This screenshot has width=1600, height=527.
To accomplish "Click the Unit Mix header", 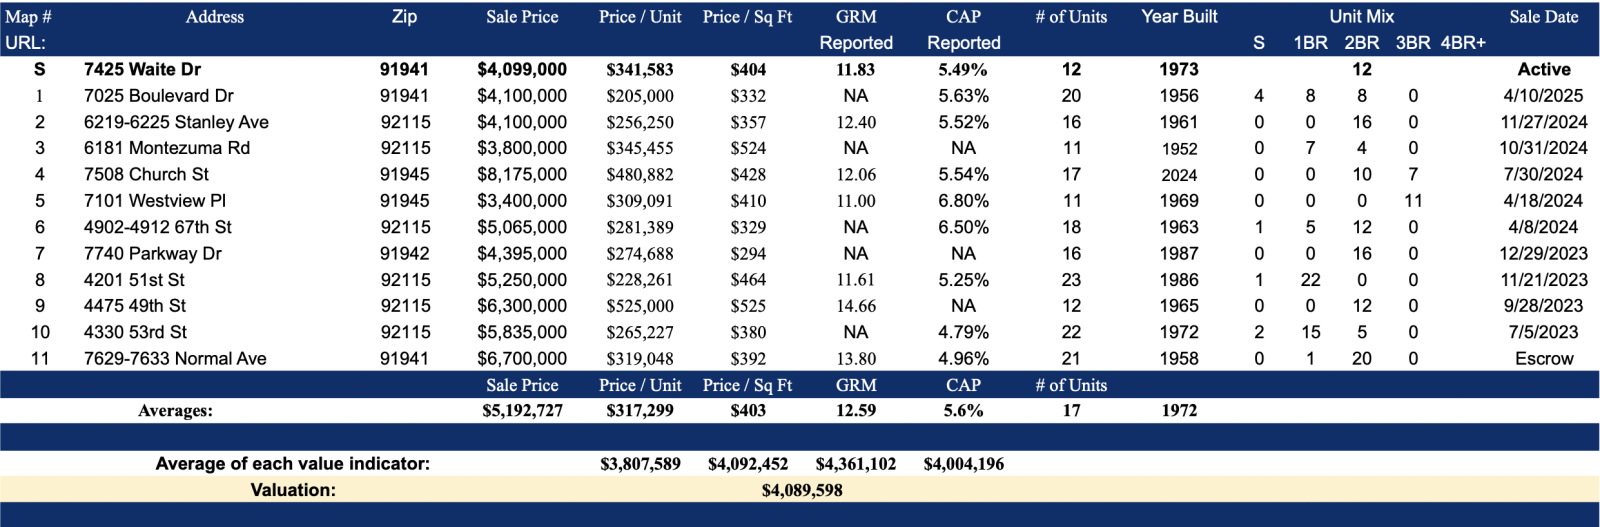I will pos(1361,17).
